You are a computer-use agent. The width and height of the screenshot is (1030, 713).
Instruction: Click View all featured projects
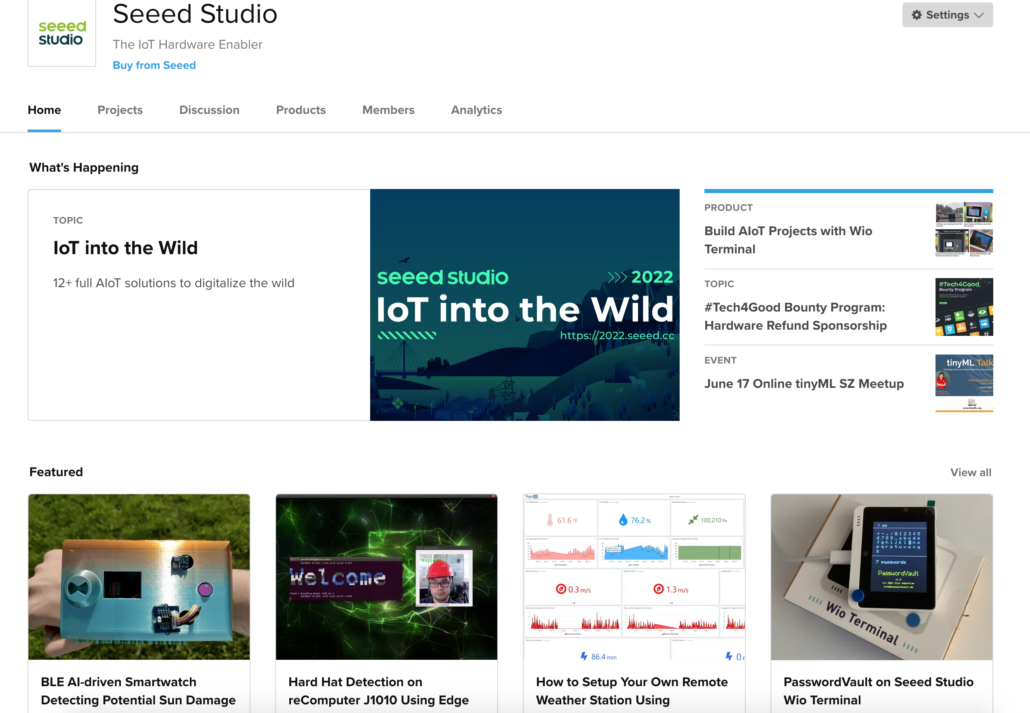click(970, 472)
